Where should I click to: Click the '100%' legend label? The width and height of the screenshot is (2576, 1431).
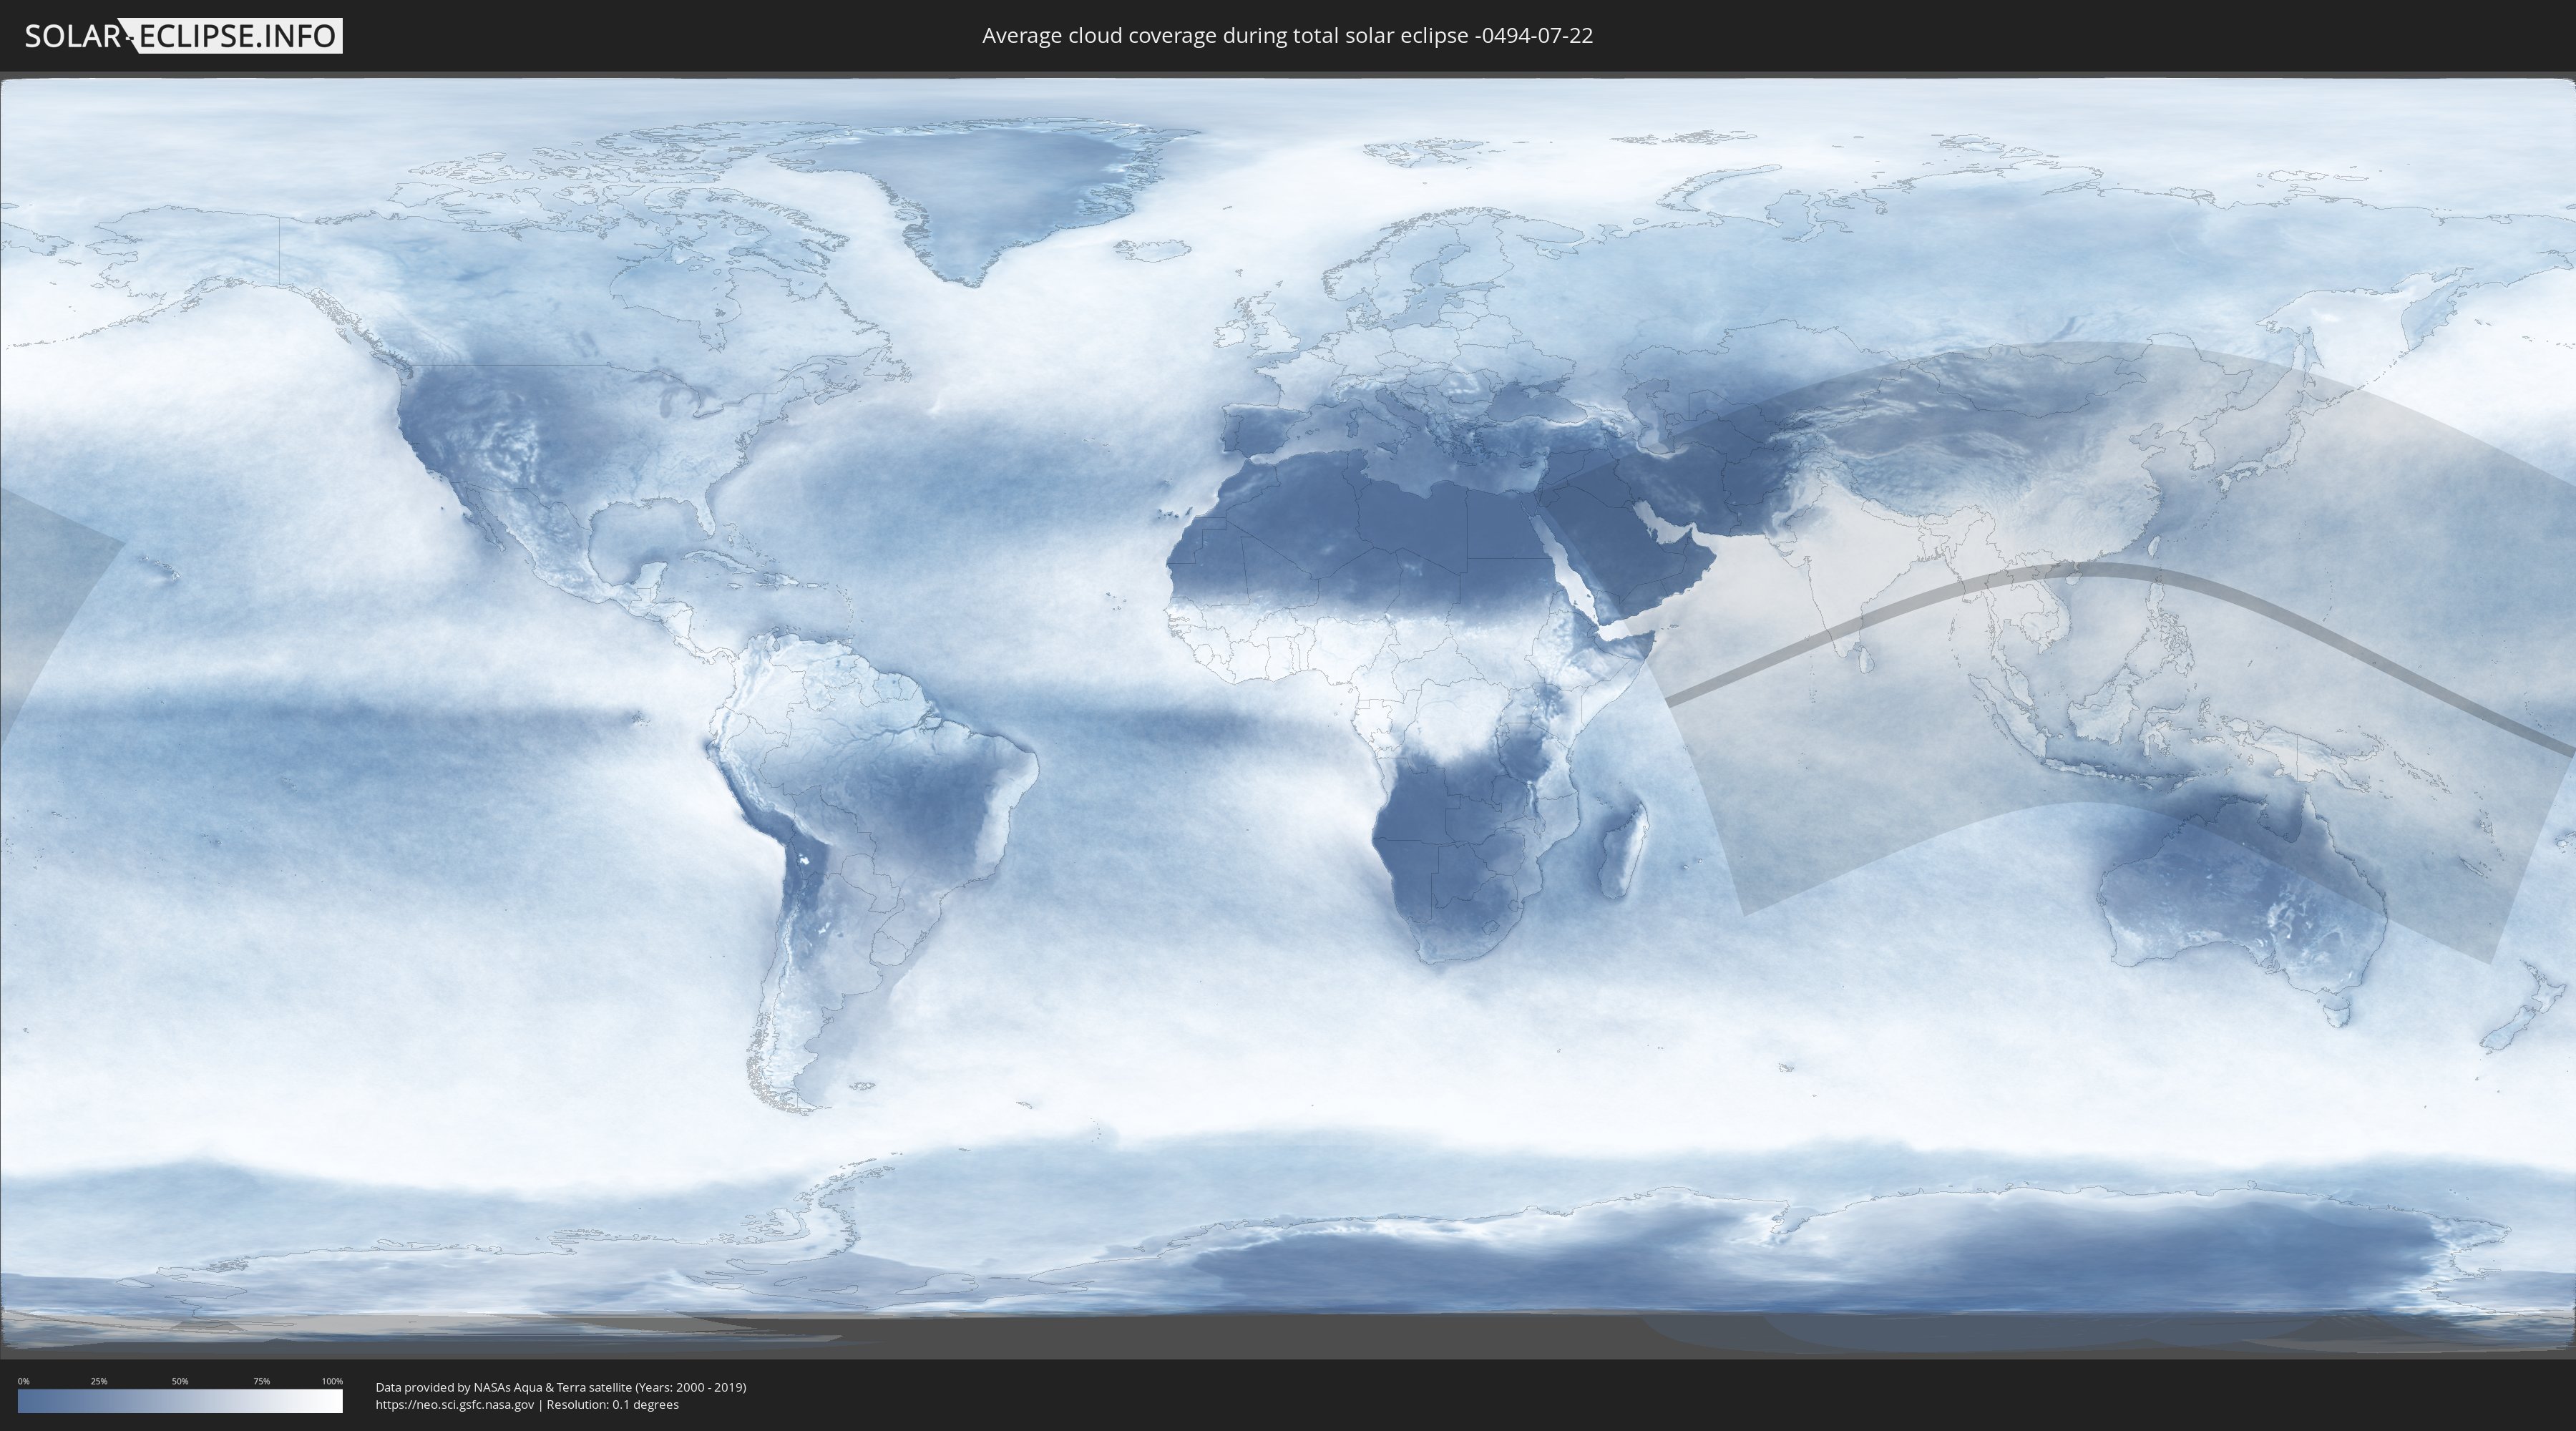tap(332, 1381)
